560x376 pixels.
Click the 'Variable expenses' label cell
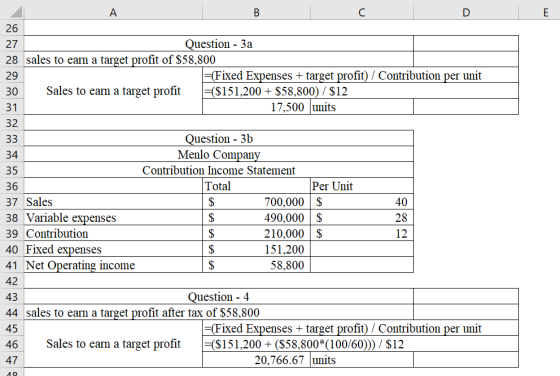tap(113, 218)
